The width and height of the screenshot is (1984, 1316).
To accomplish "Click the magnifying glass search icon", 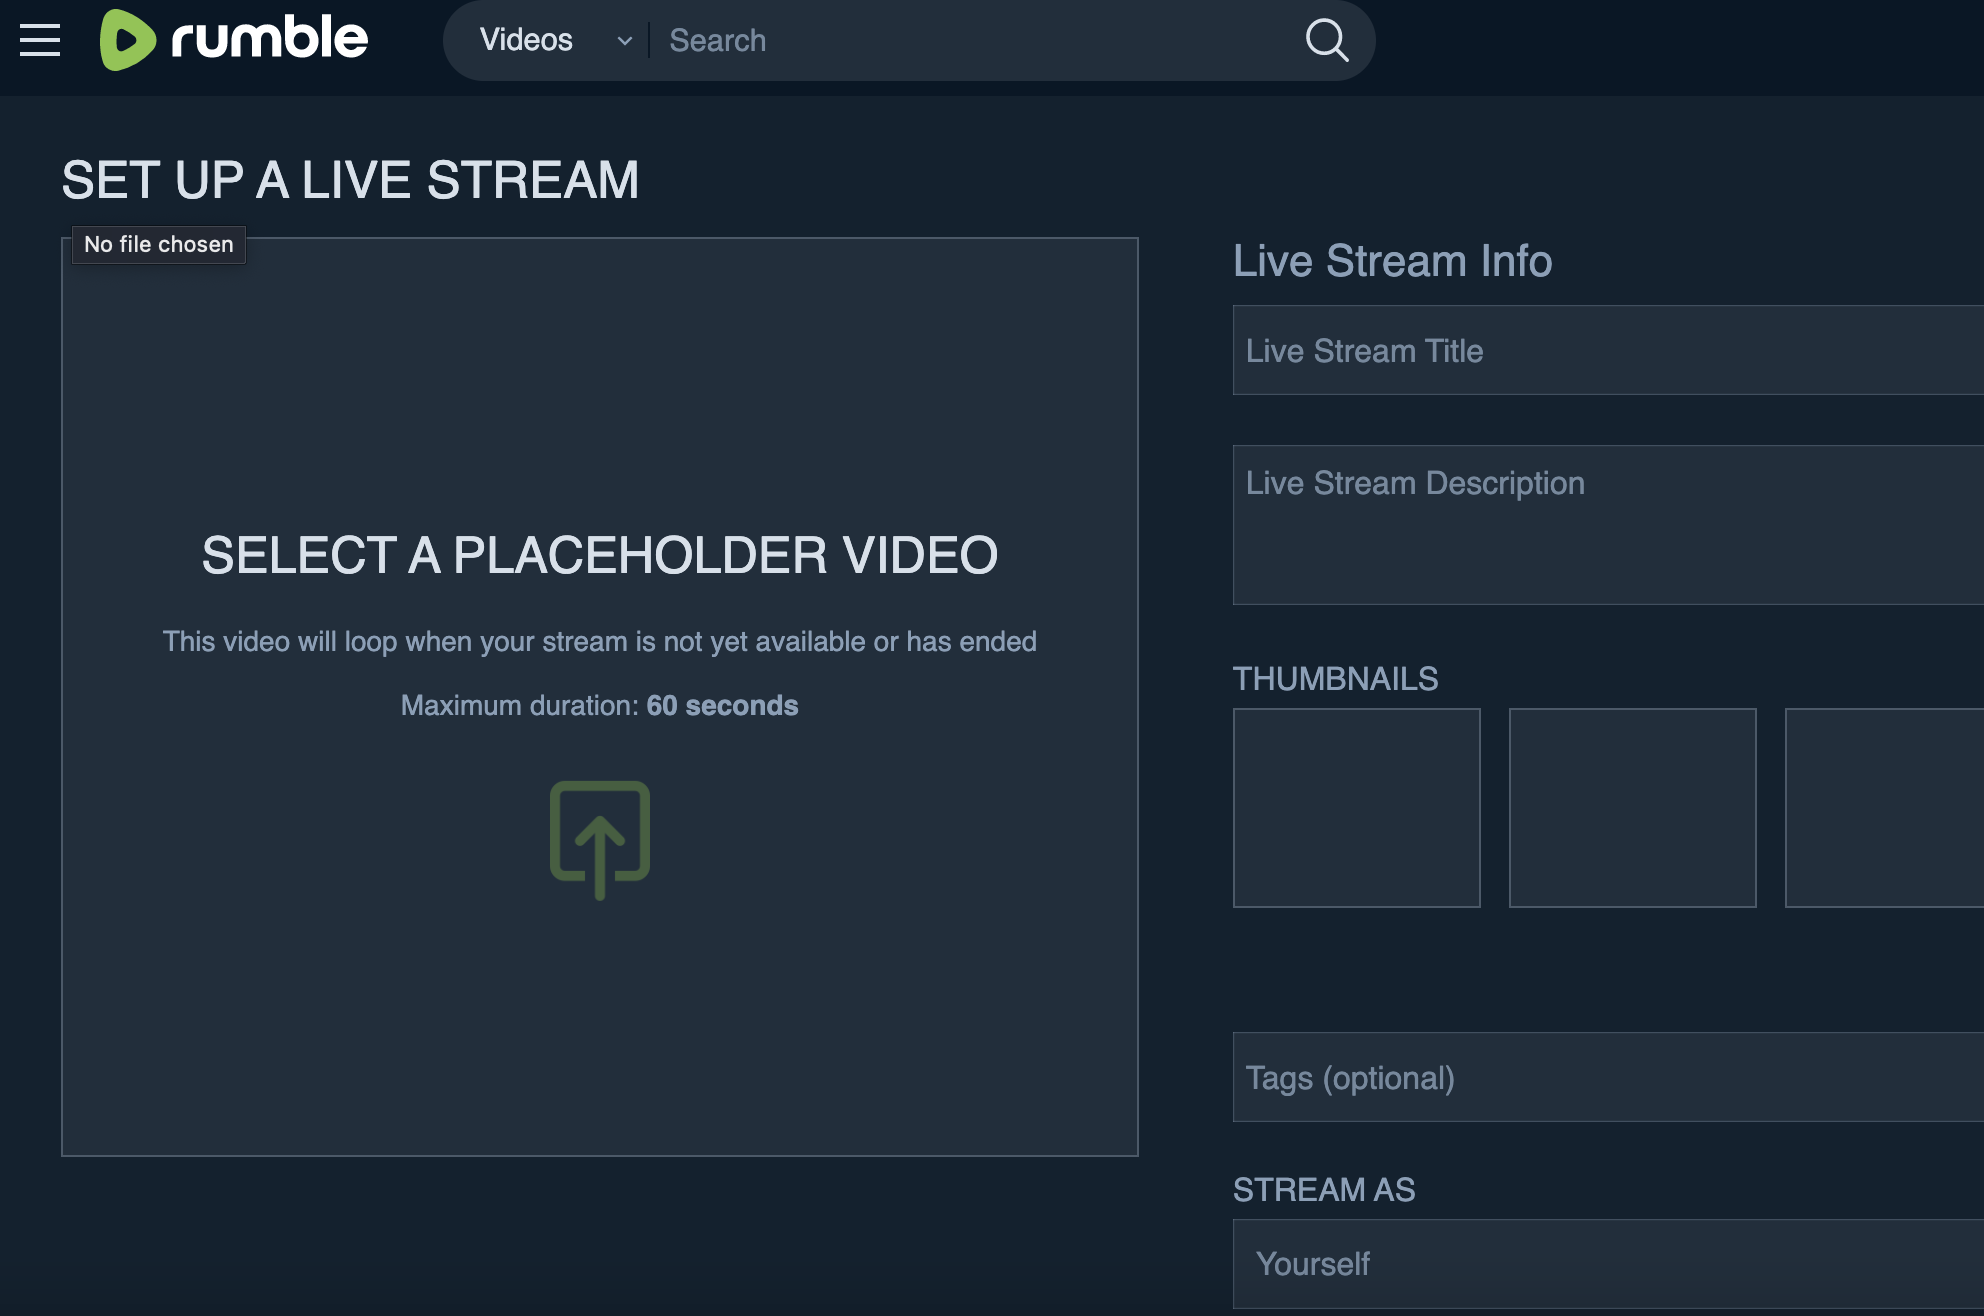I will [x=1327, y=40].
